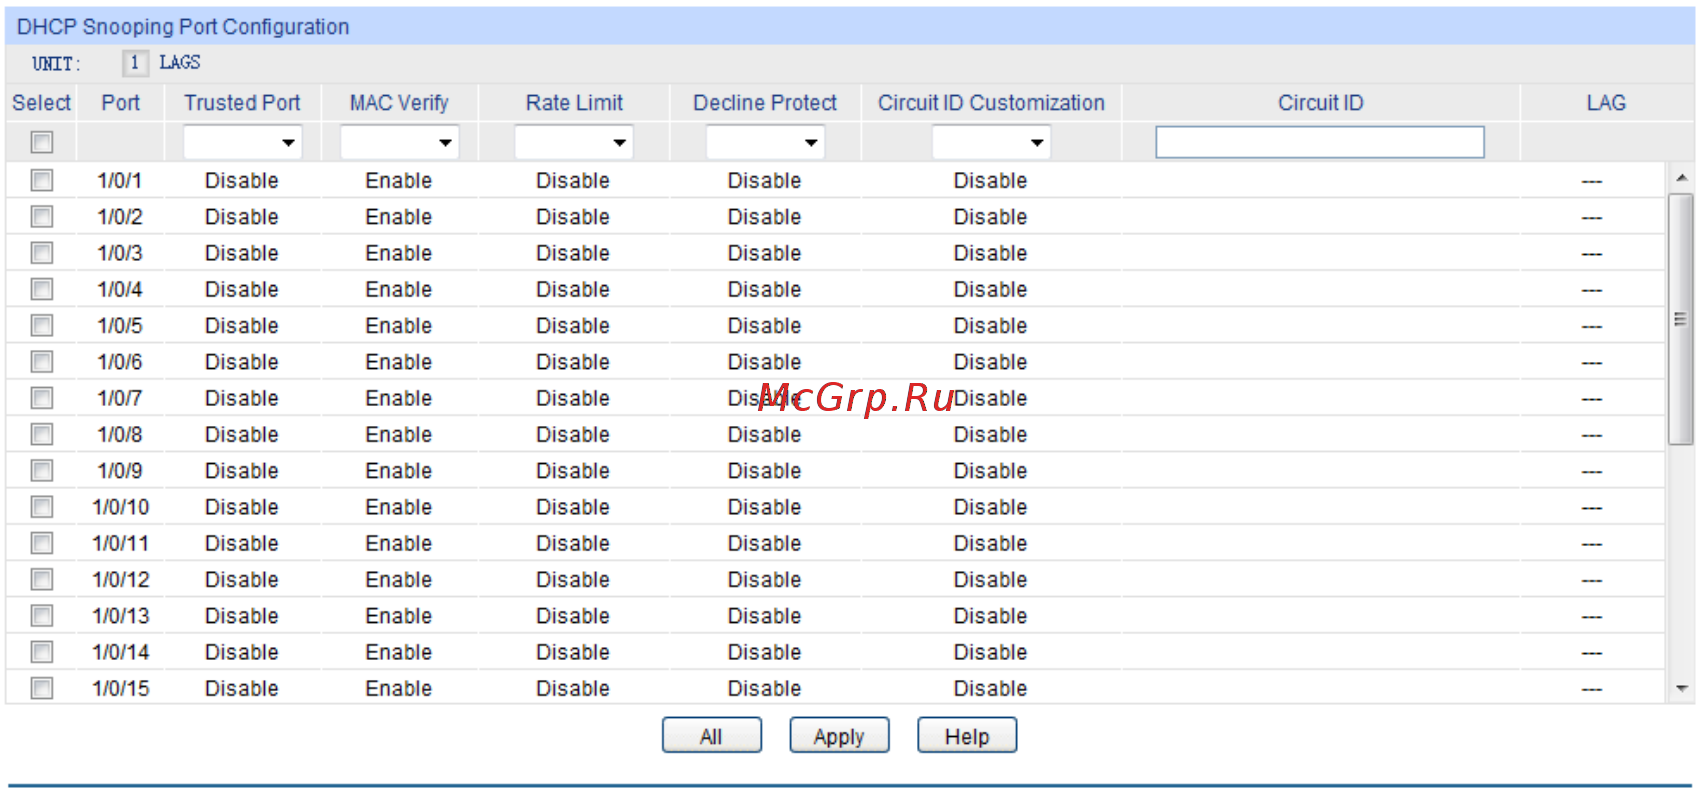Screen dimensions: 1701x793
Task: Open Help for DHCP Snooping
Action: 967,736
